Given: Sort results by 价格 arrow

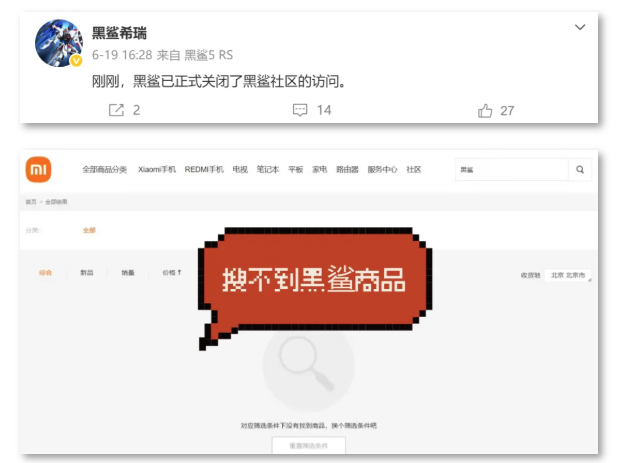Looking at the screenshot, I should click(x=172, y=272).
